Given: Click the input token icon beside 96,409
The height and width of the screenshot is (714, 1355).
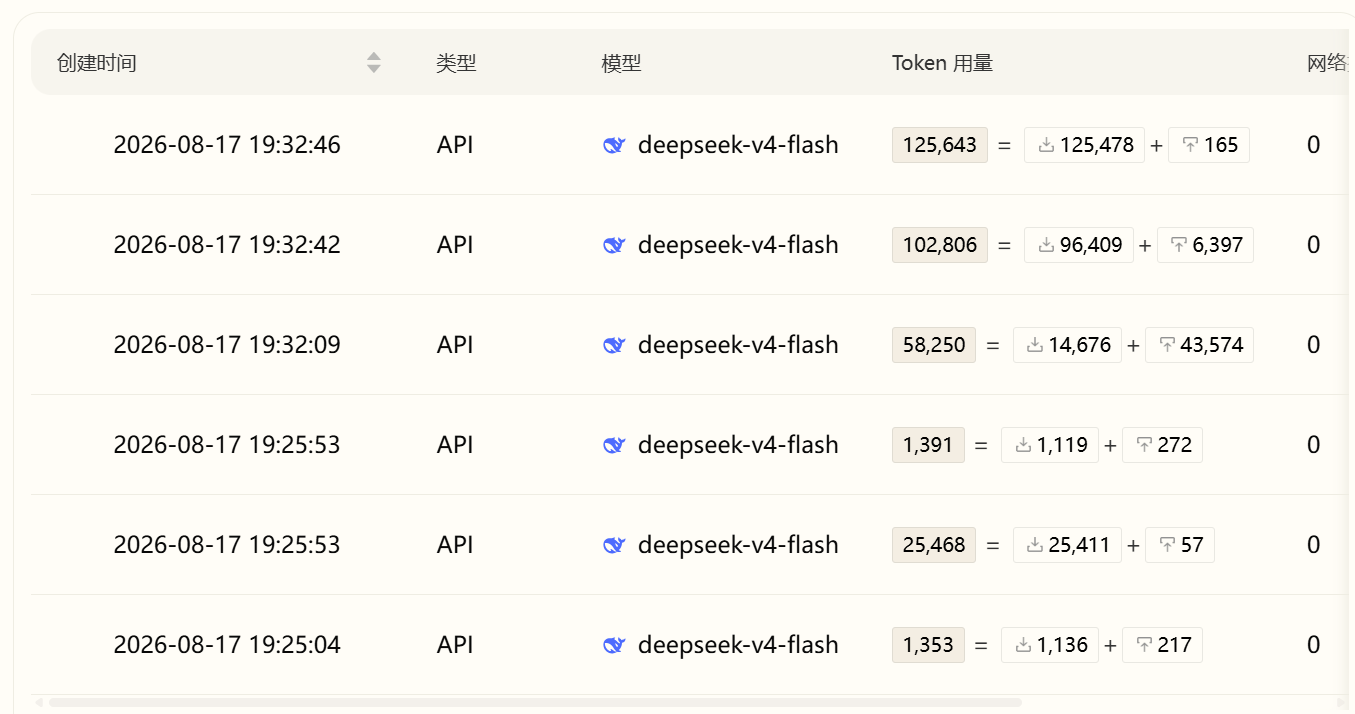Looking at the screenshot, I should coord(1046,245).
